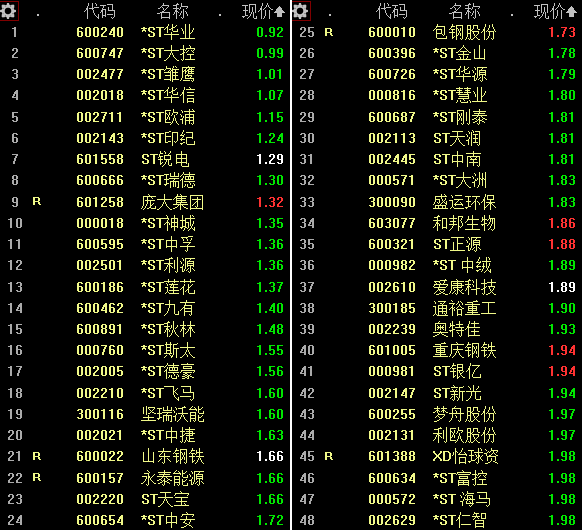Sort by the left 代码 column header

tap(99, 12)
